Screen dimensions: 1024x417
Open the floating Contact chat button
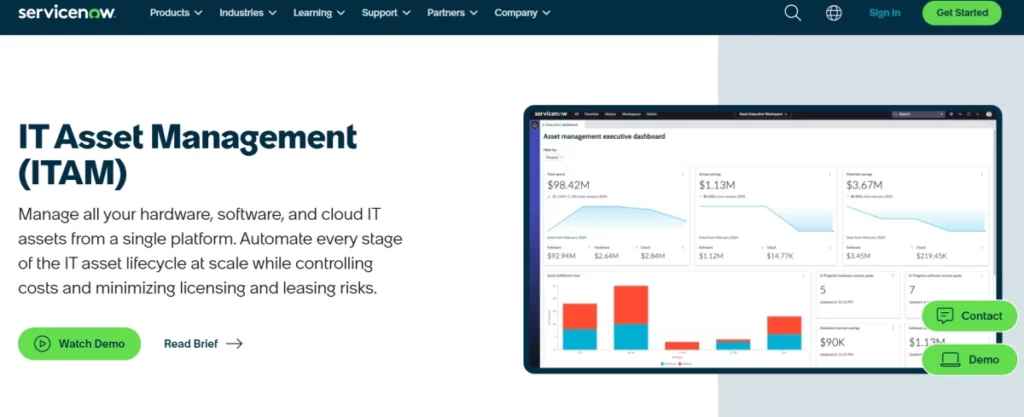[969, 316]
